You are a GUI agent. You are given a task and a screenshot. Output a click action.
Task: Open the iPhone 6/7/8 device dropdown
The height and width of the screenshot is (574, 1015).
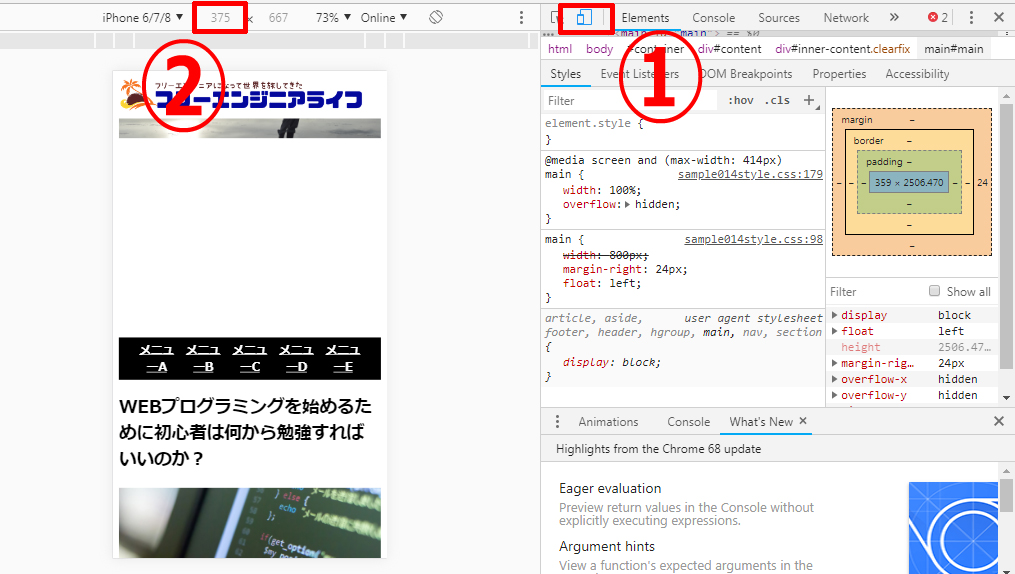143,18
